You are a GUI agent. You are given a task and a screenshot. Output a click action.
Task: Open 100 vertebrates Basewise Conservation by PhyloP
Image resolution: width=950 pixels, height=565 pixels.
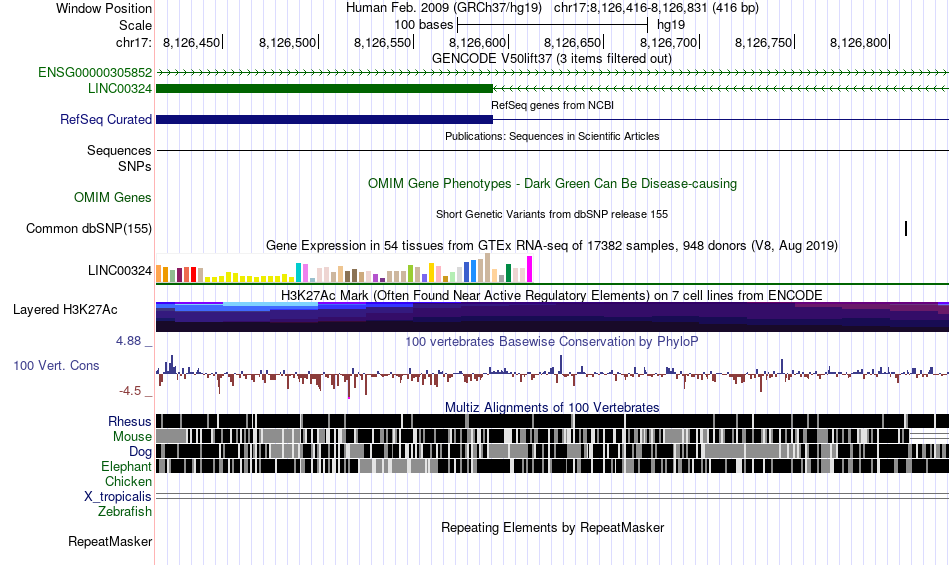point(552,342)
